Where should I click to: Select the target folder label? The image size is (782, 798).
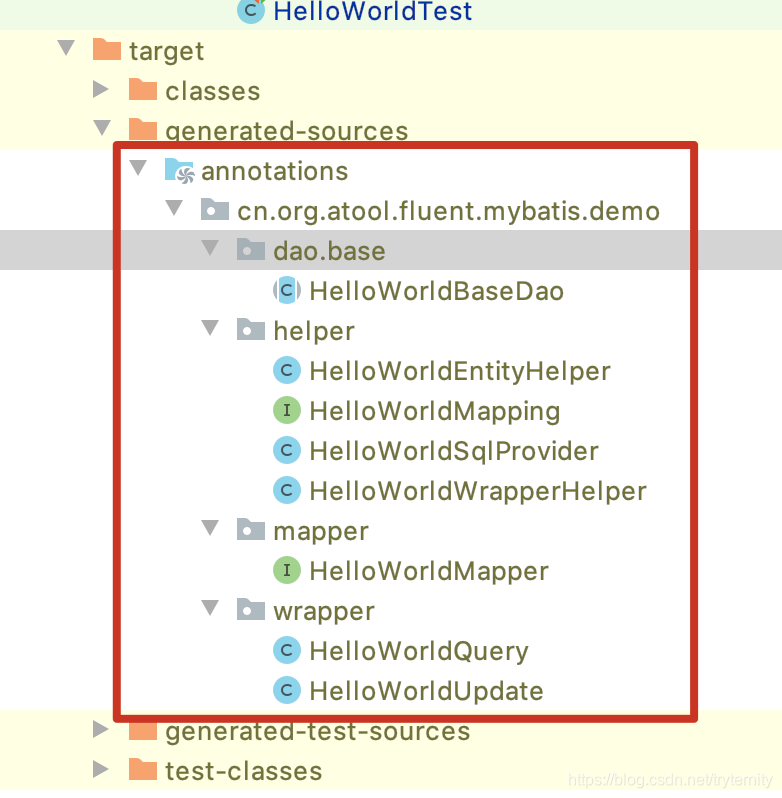pos(166,51)
